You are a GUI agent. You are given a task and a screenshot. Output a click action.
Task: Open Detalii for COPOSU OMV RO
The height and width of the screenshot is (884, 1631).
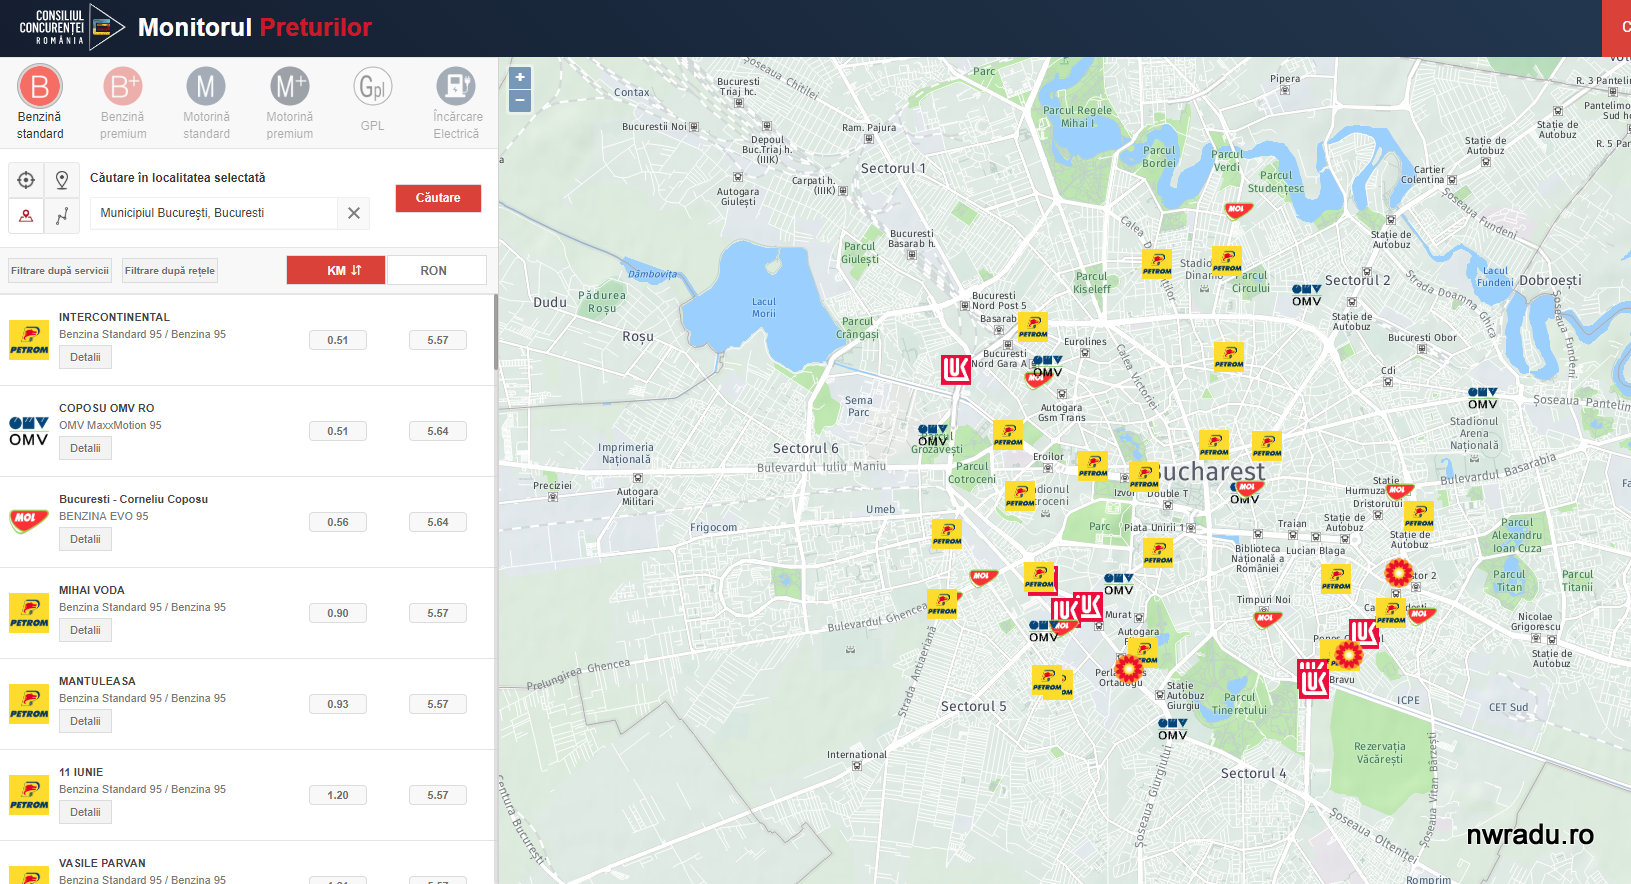coord(85,448)
